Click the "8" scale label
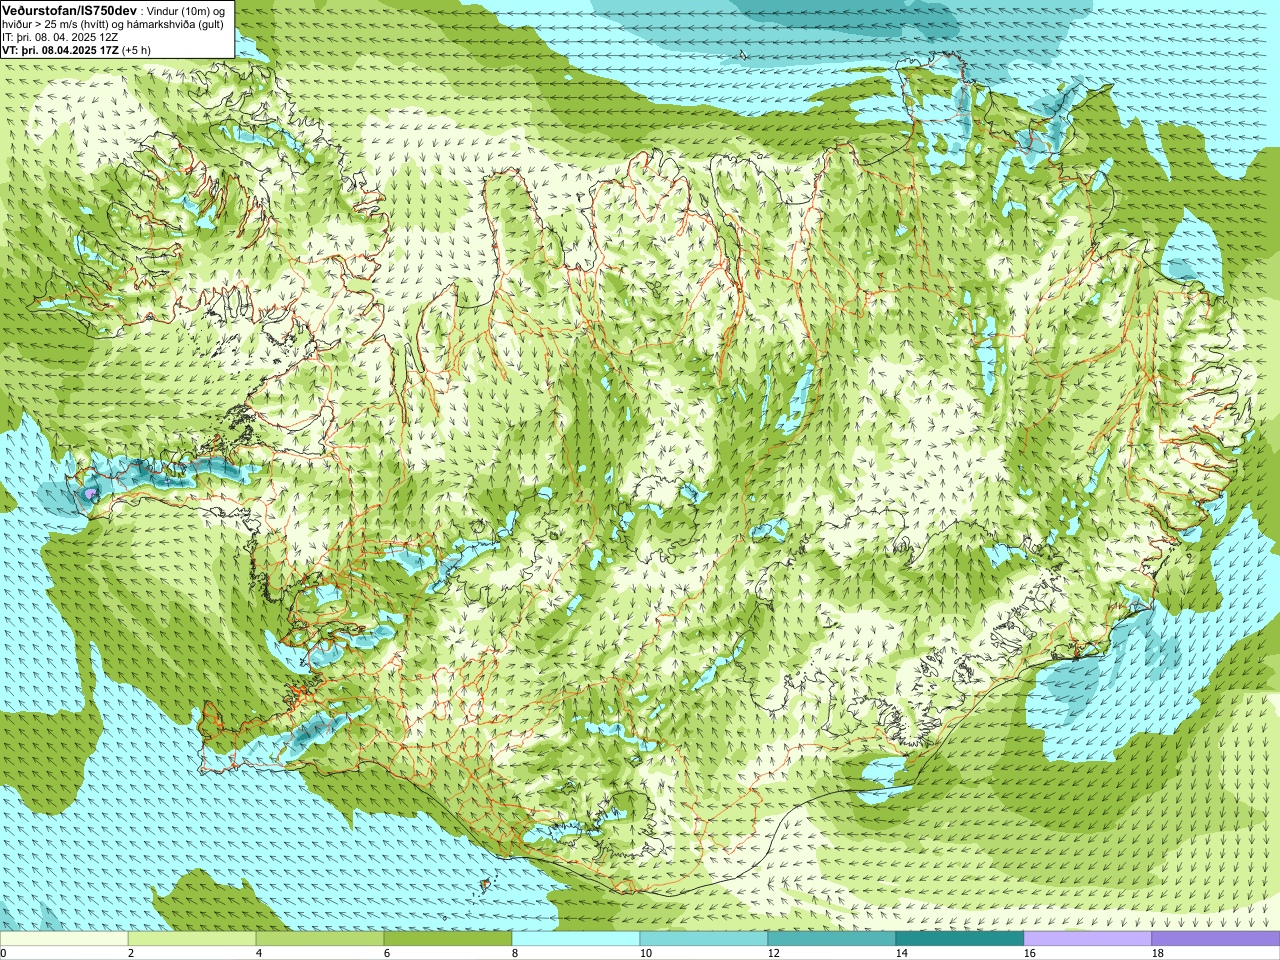This screenshot has height=960, width=1280. pyautogui.click(x=515, y=954)
